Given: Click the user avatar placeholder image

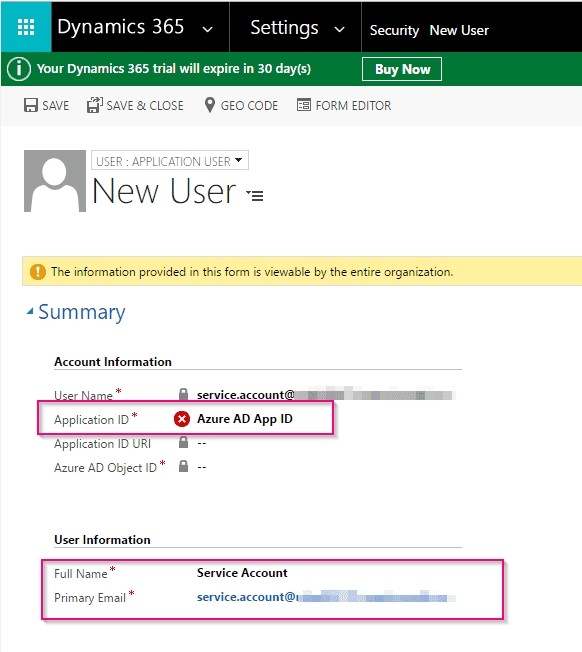Looking at the screenshot, I should click(x=55, y=181).
